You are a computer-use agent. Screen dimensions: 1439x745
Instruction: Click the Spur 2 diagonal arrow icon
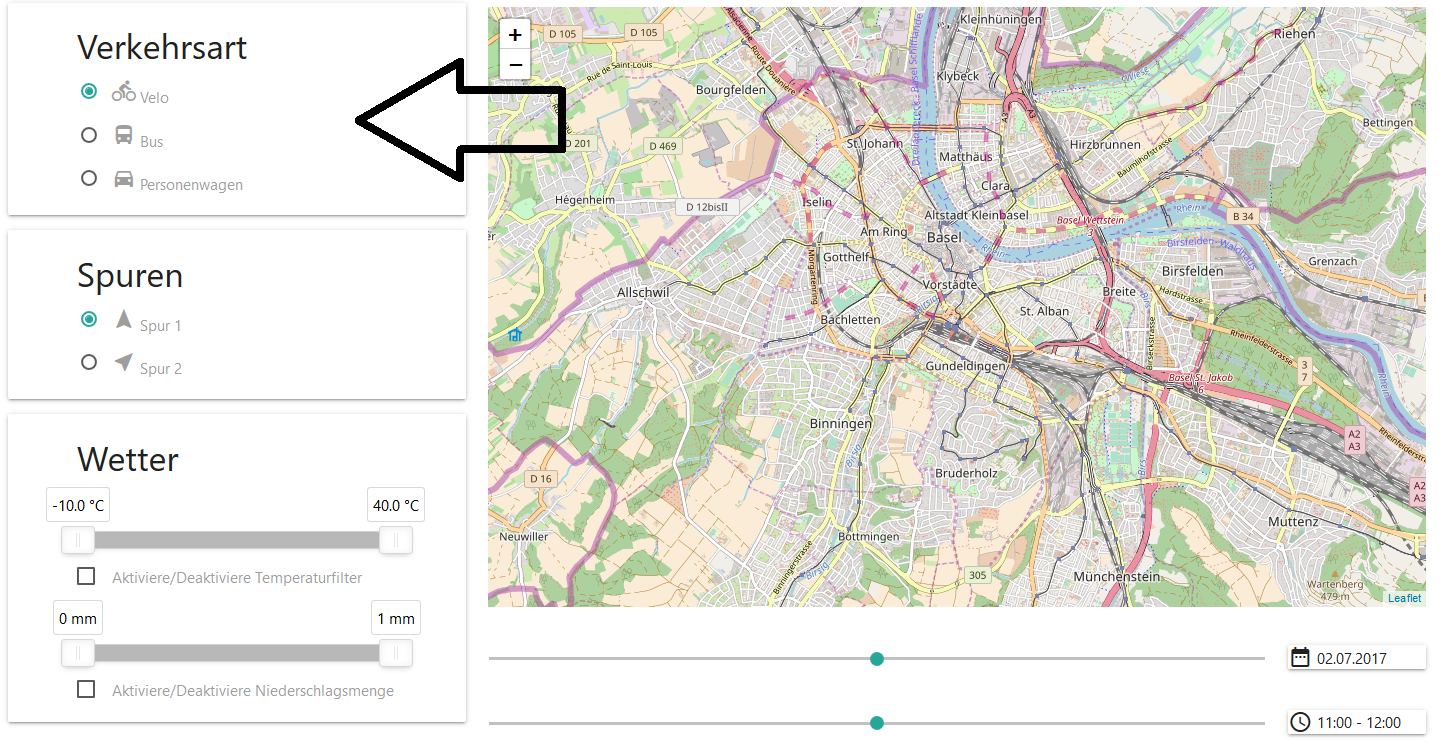point(124,362)
